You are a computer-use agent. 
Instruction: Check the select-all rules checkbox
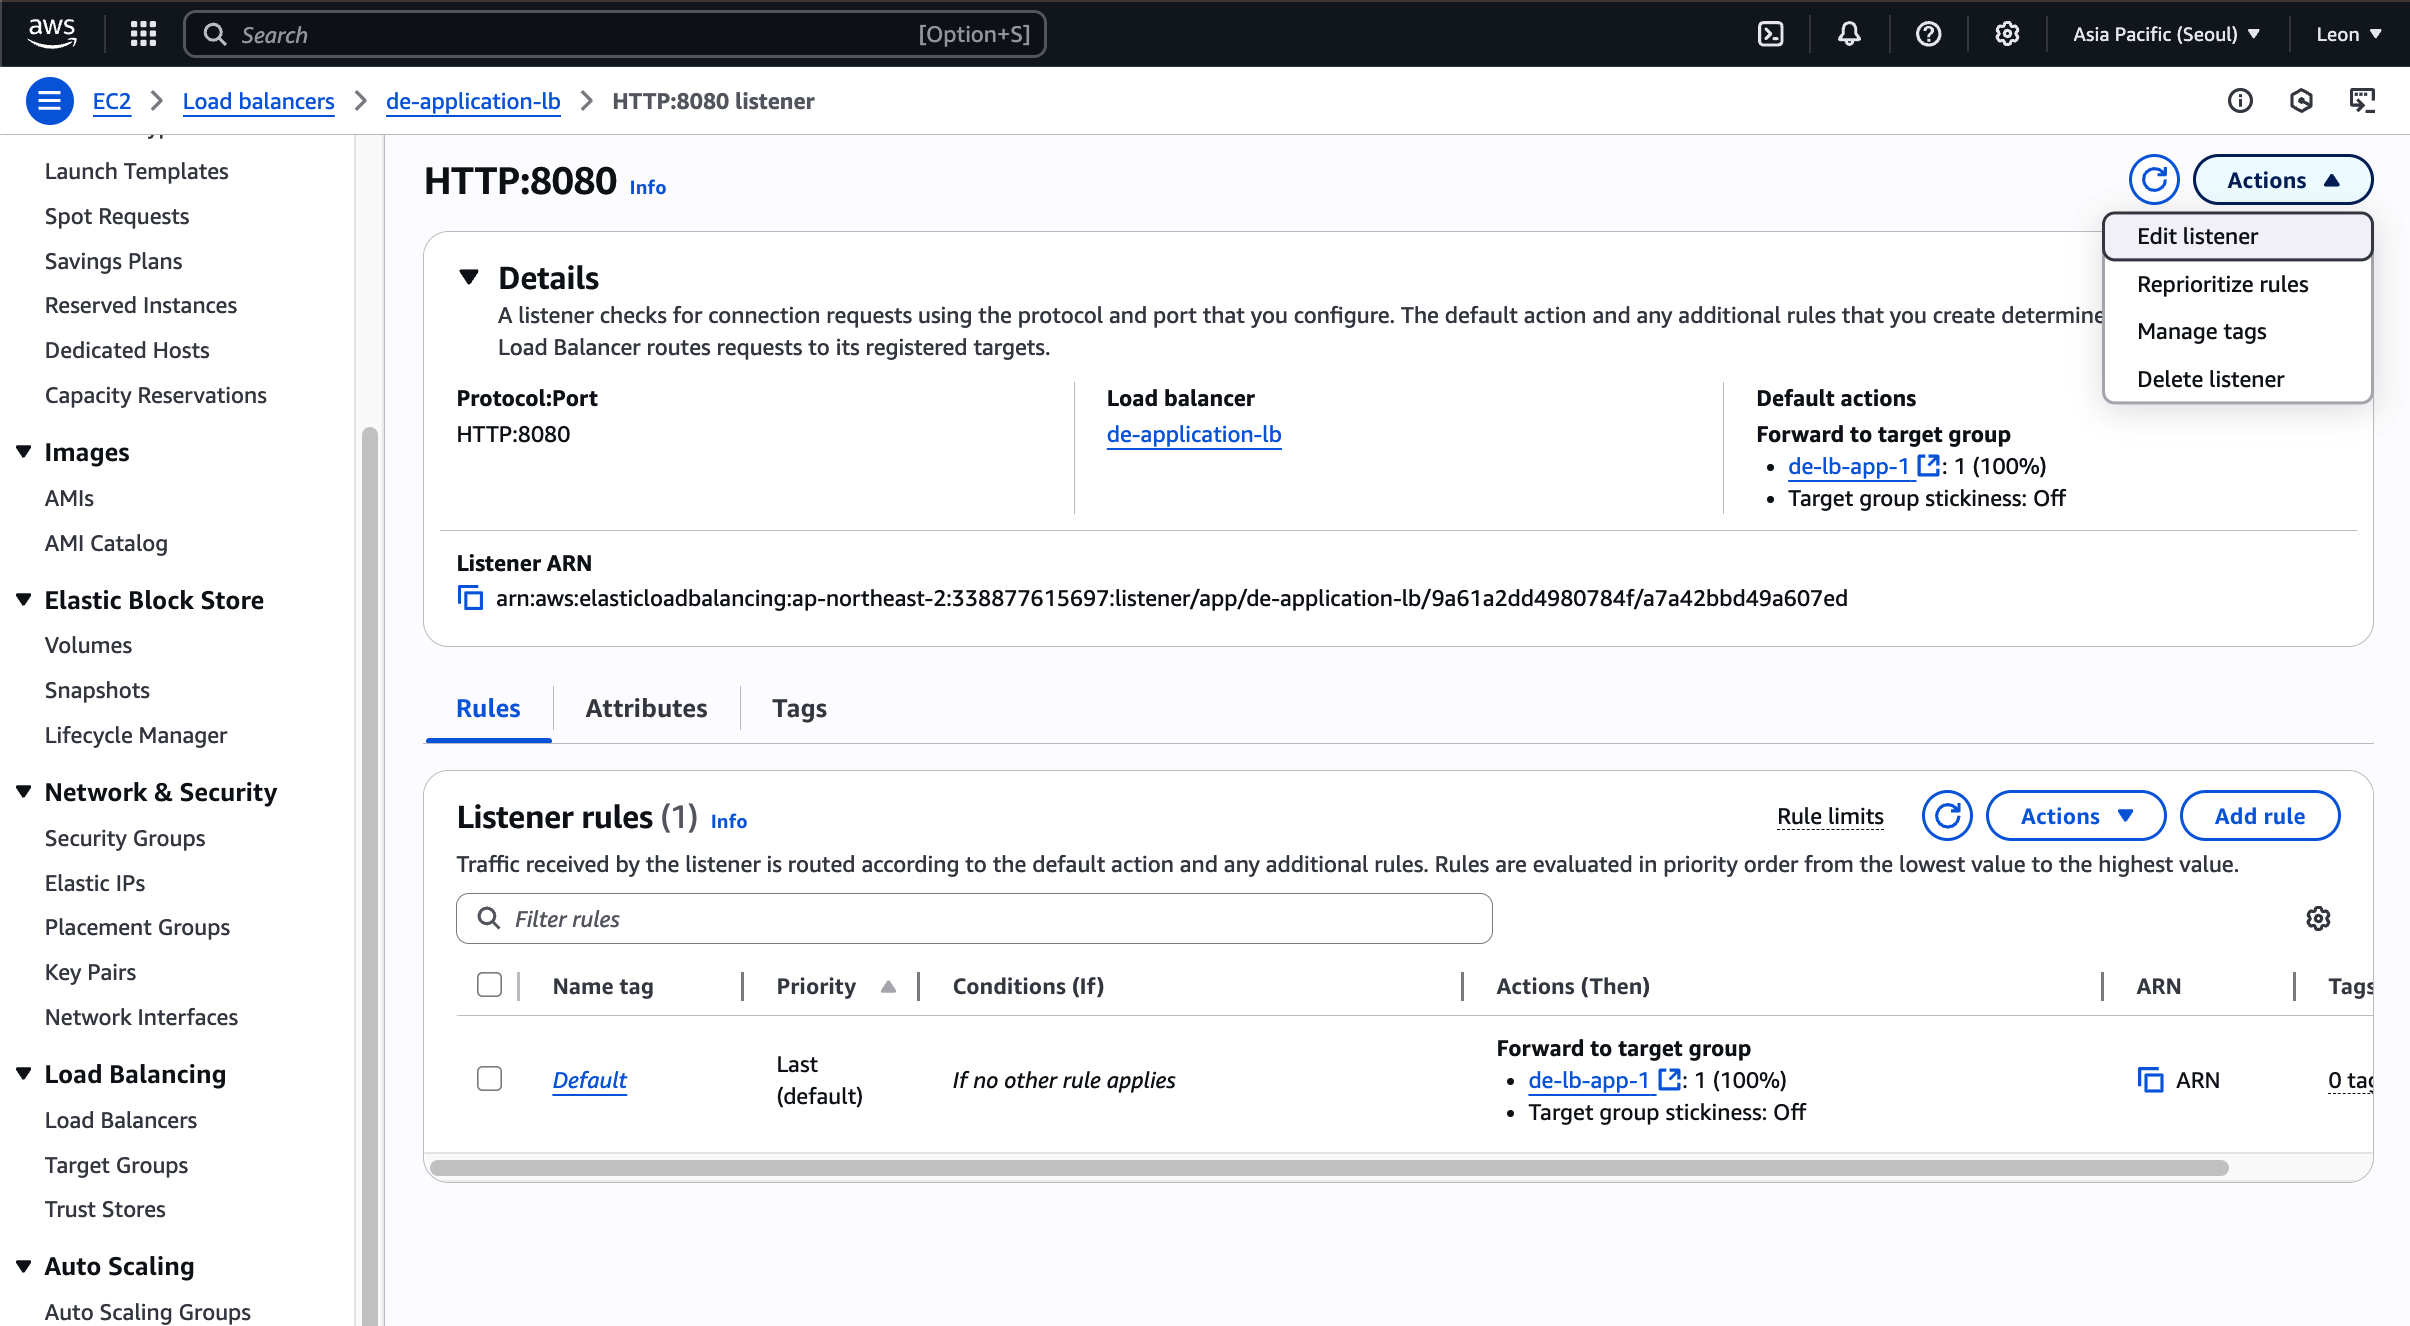pos(489,985)
